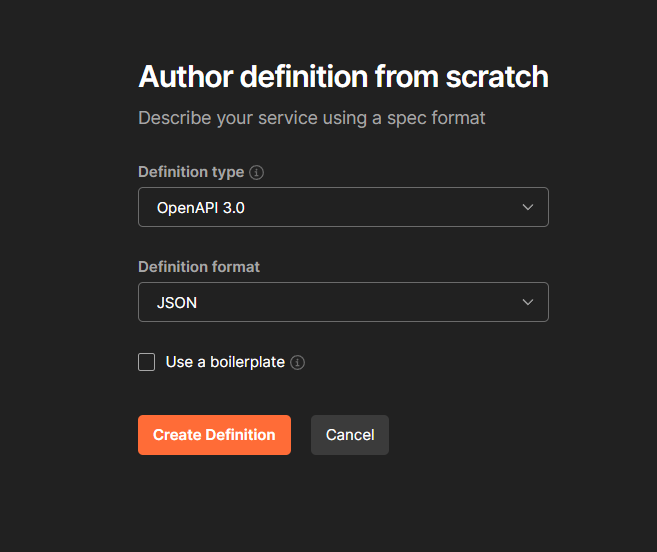Click the Definition format label

click(x=199, y=267)
